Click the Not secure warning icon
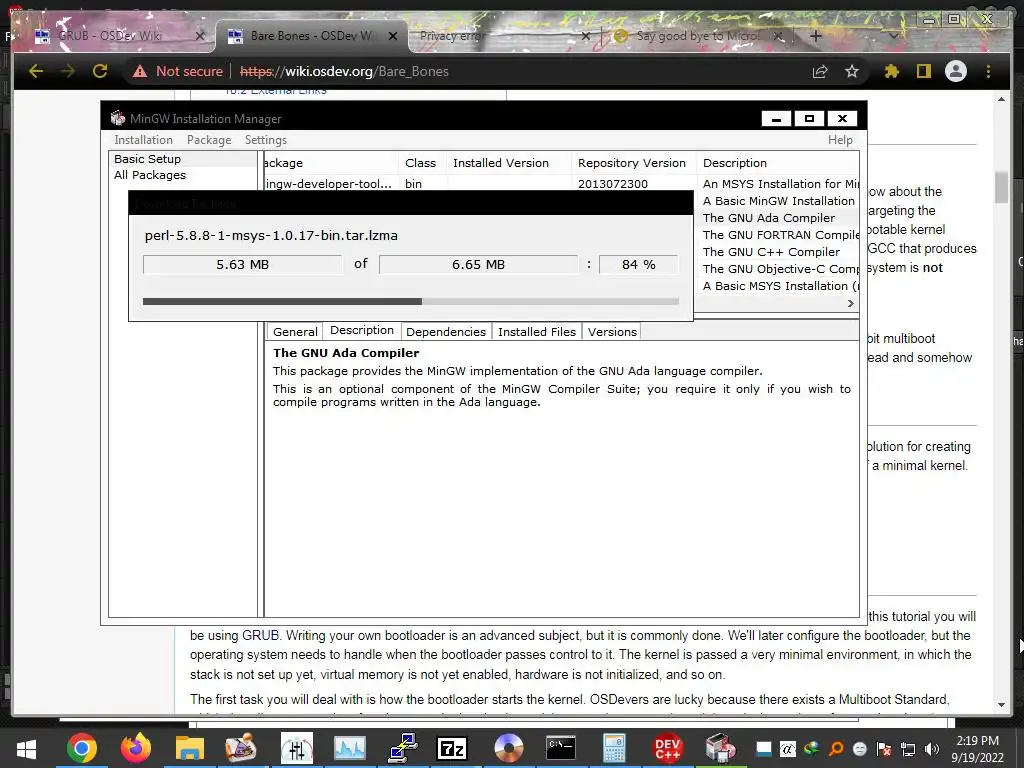This screenshot has height=768, width=1024. click(x=140, y=71)
